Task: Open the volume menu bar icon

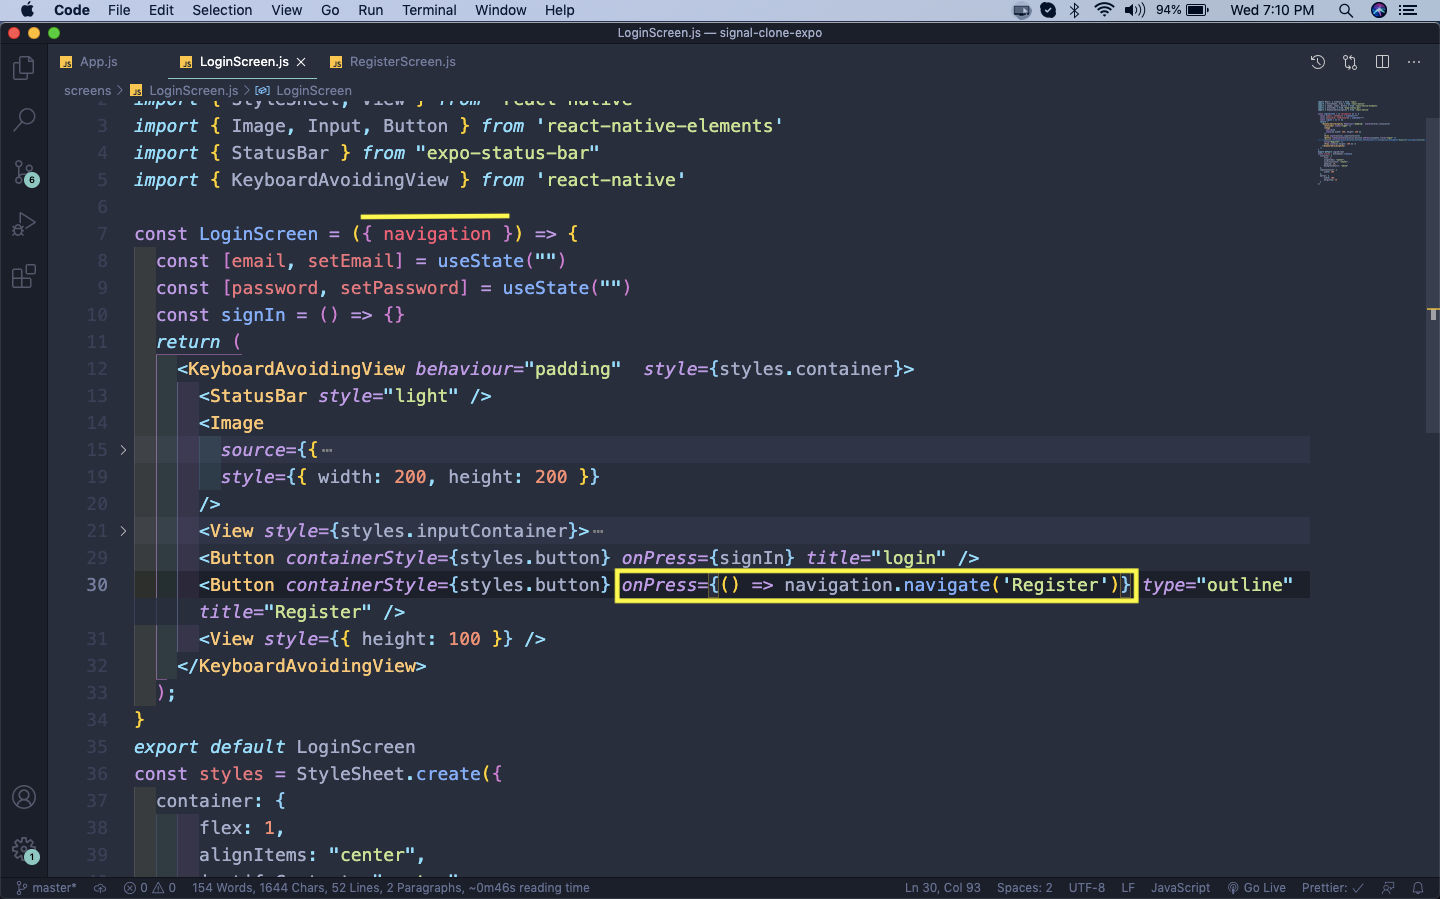Action: click(1134, 10)
